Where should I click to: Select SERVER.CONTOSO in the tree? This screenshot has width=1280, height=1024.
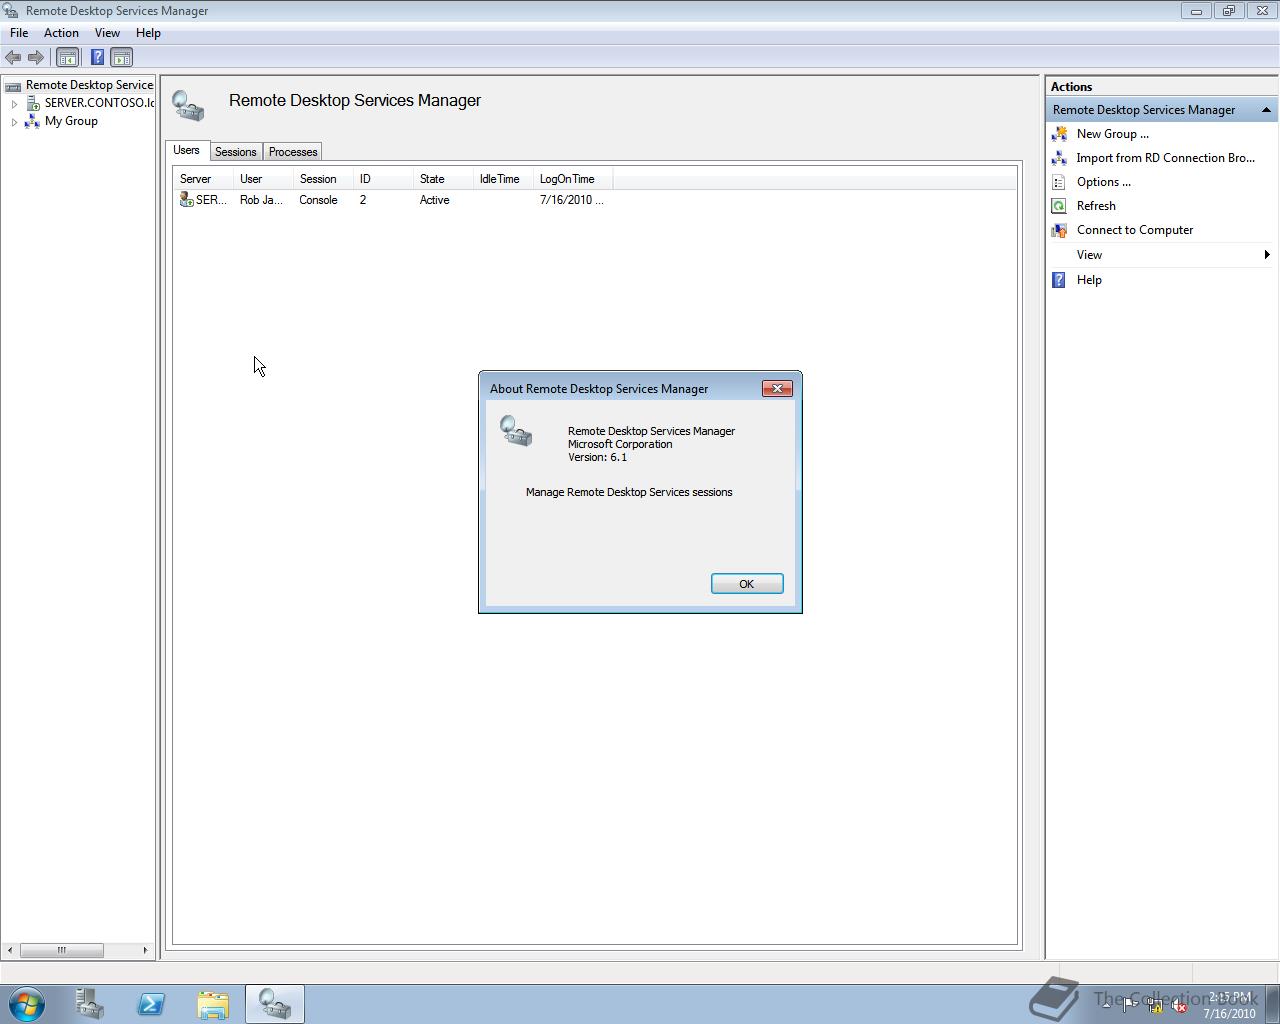click(x=99, y=103)
